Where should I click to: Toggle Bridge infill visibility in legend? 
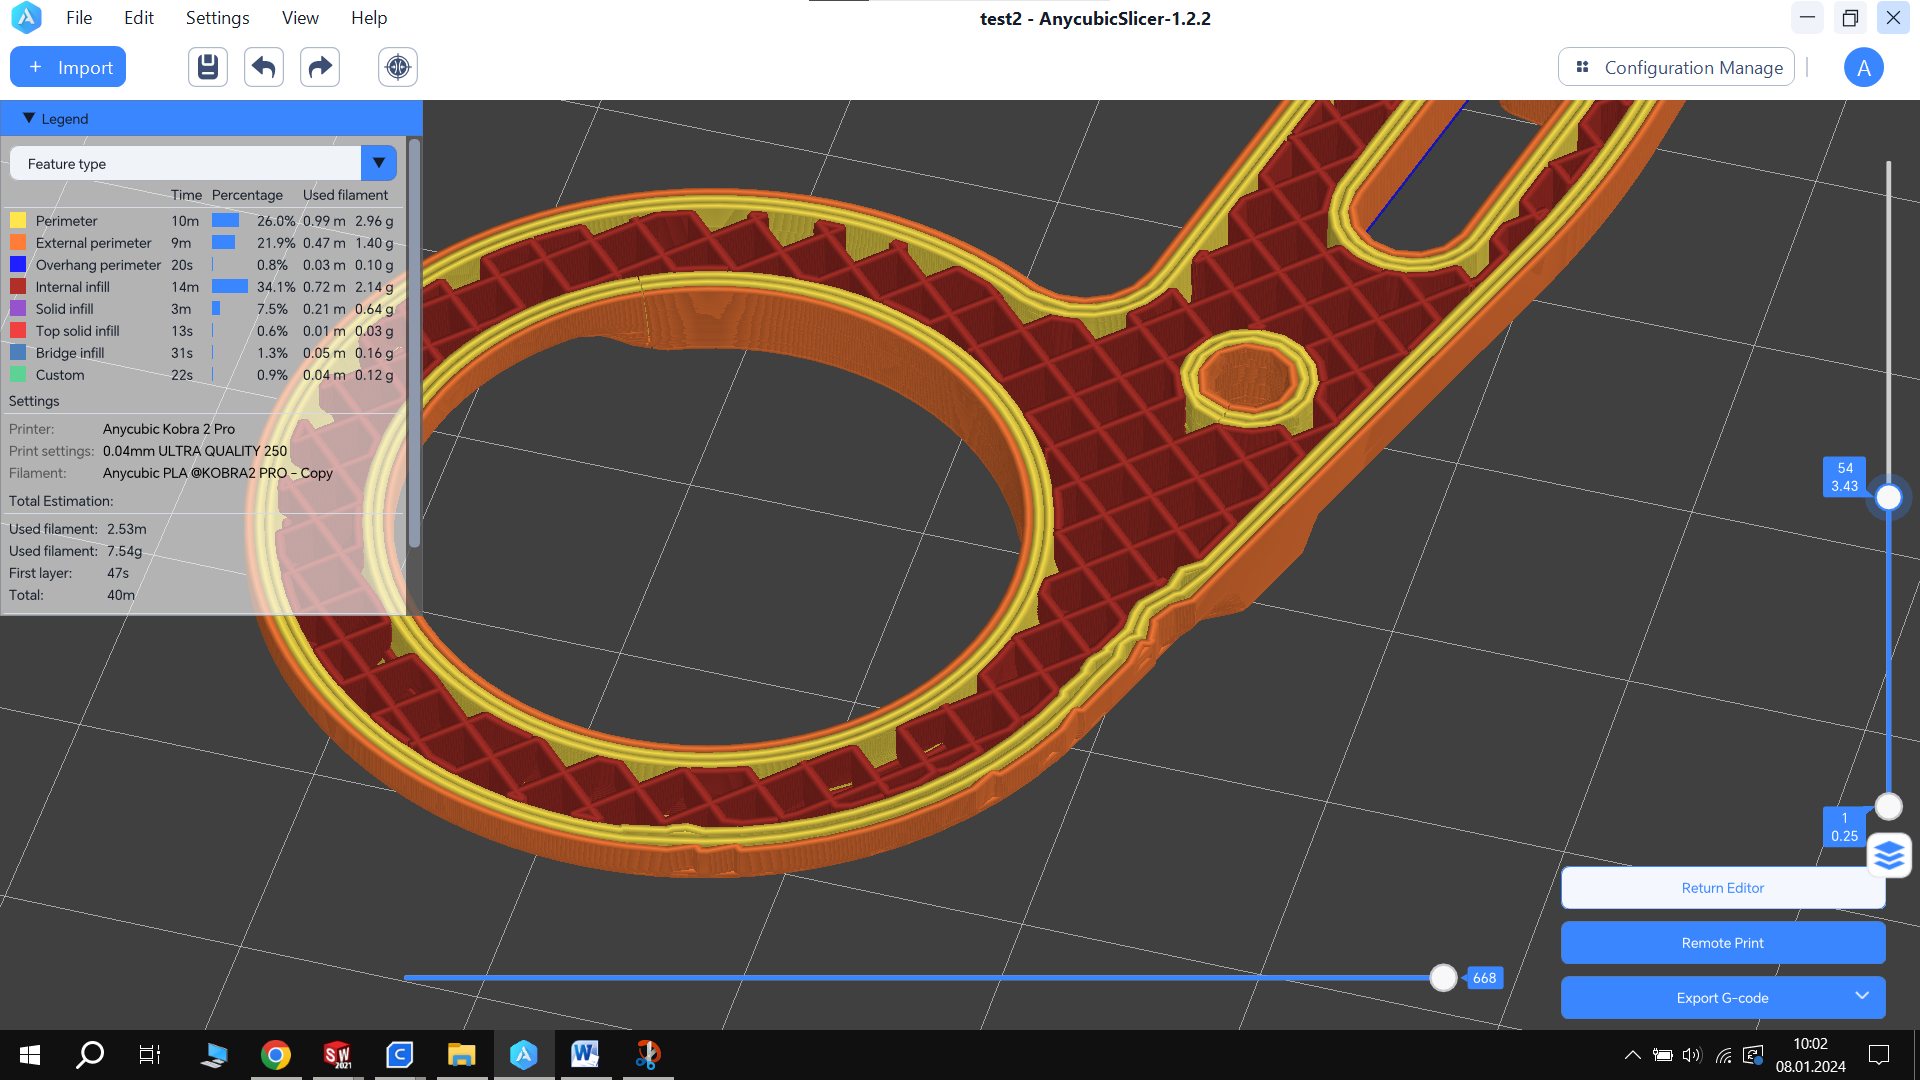(x=18, y=353)
